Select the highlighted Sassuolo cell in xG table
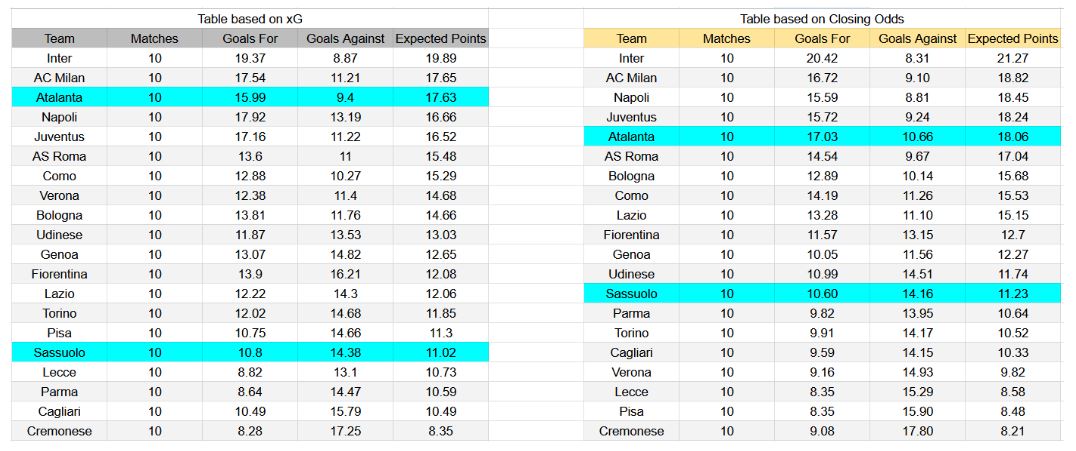1076x451 pixels. pos(59,352)
